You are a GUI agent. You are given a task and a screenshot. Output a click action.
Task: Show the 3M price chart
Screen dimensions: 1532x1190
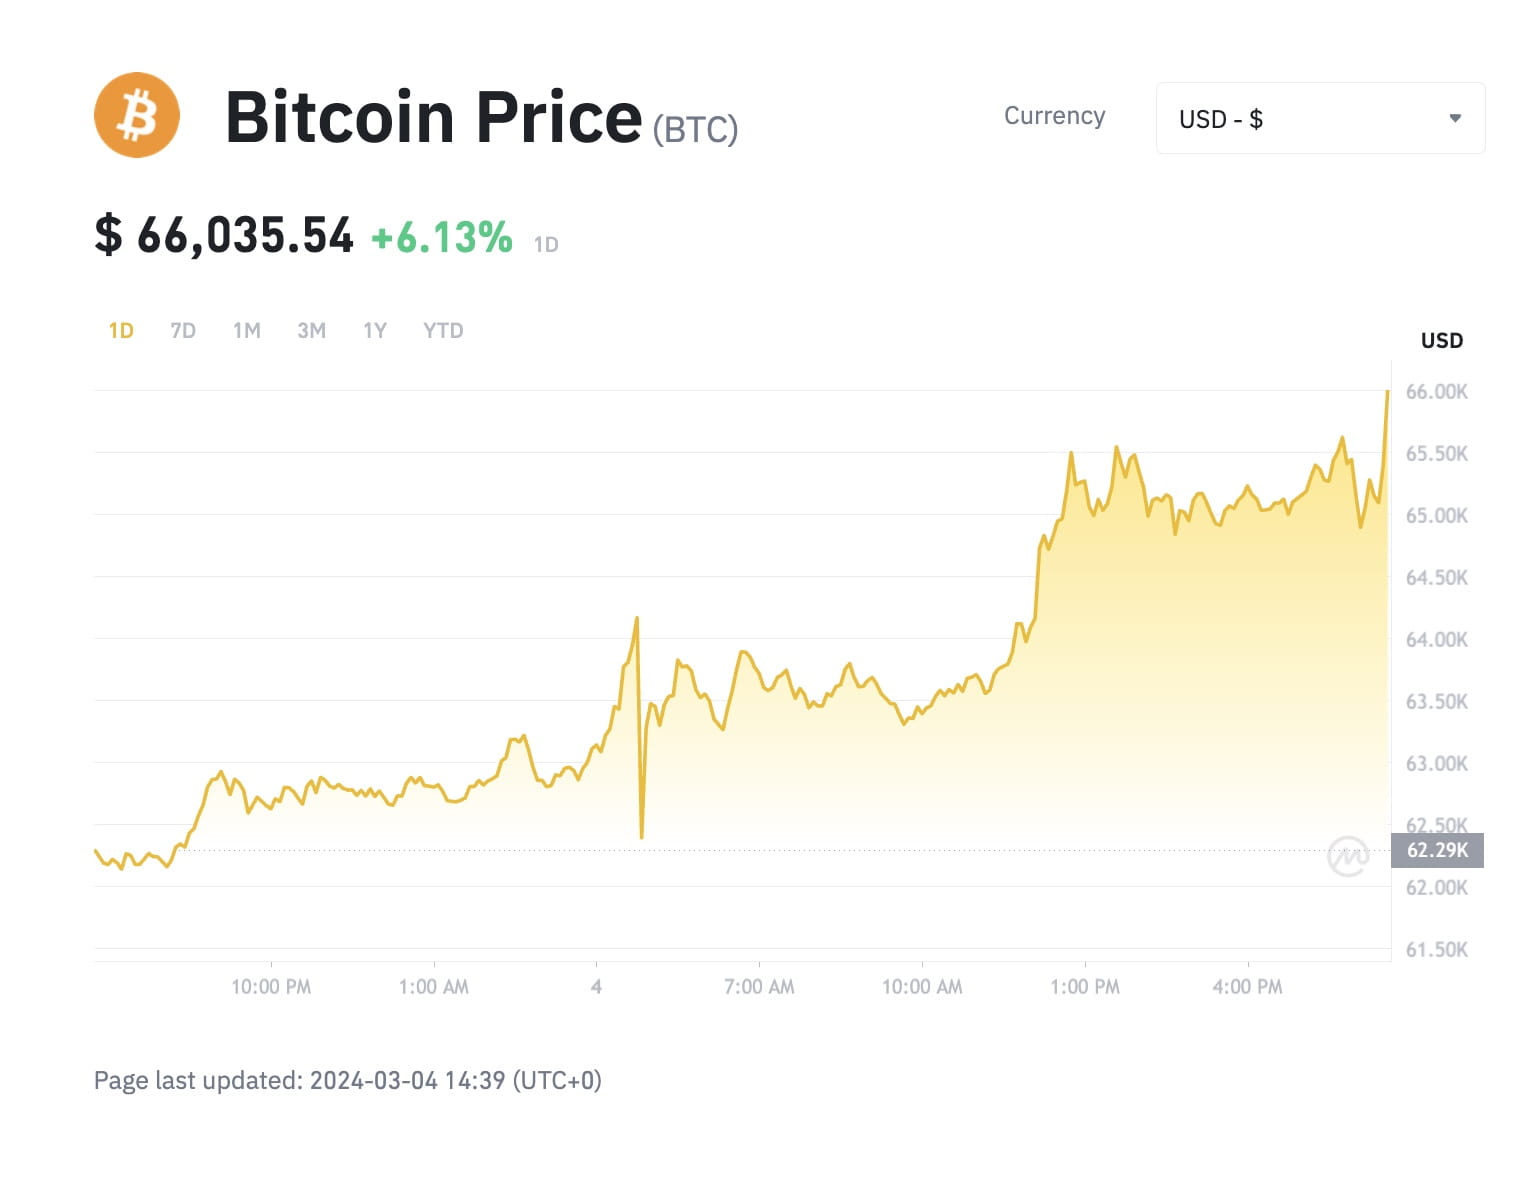coord(312,331)
